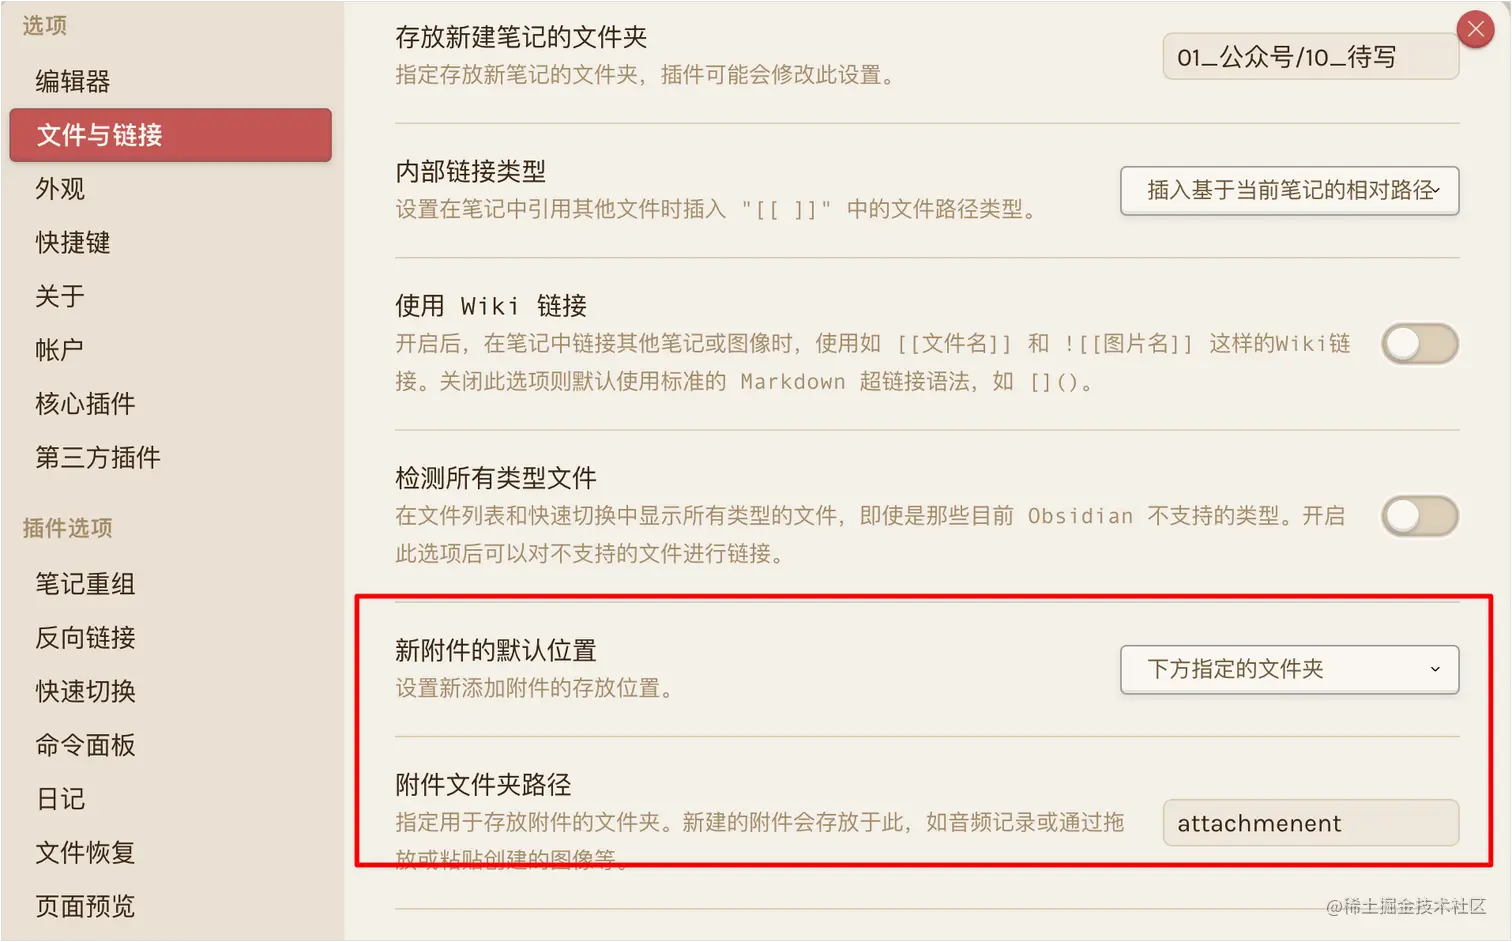Viewport: 1512px width, 942px height.
Task: Close the settings dialog with red X
Action: pos(1476,29)
